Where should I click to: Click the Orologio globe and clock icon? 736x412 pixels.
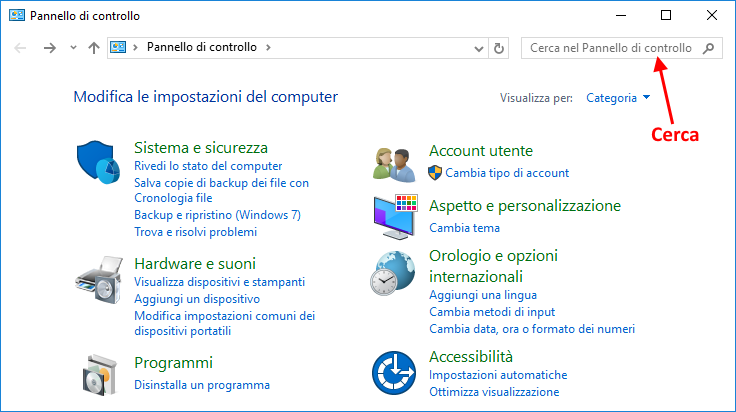(393, 273)
